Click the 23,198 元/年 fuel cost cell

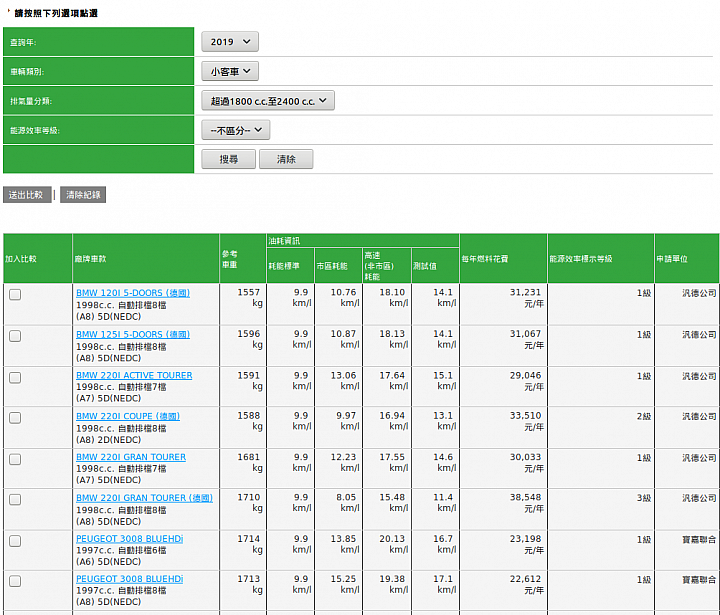503,550
